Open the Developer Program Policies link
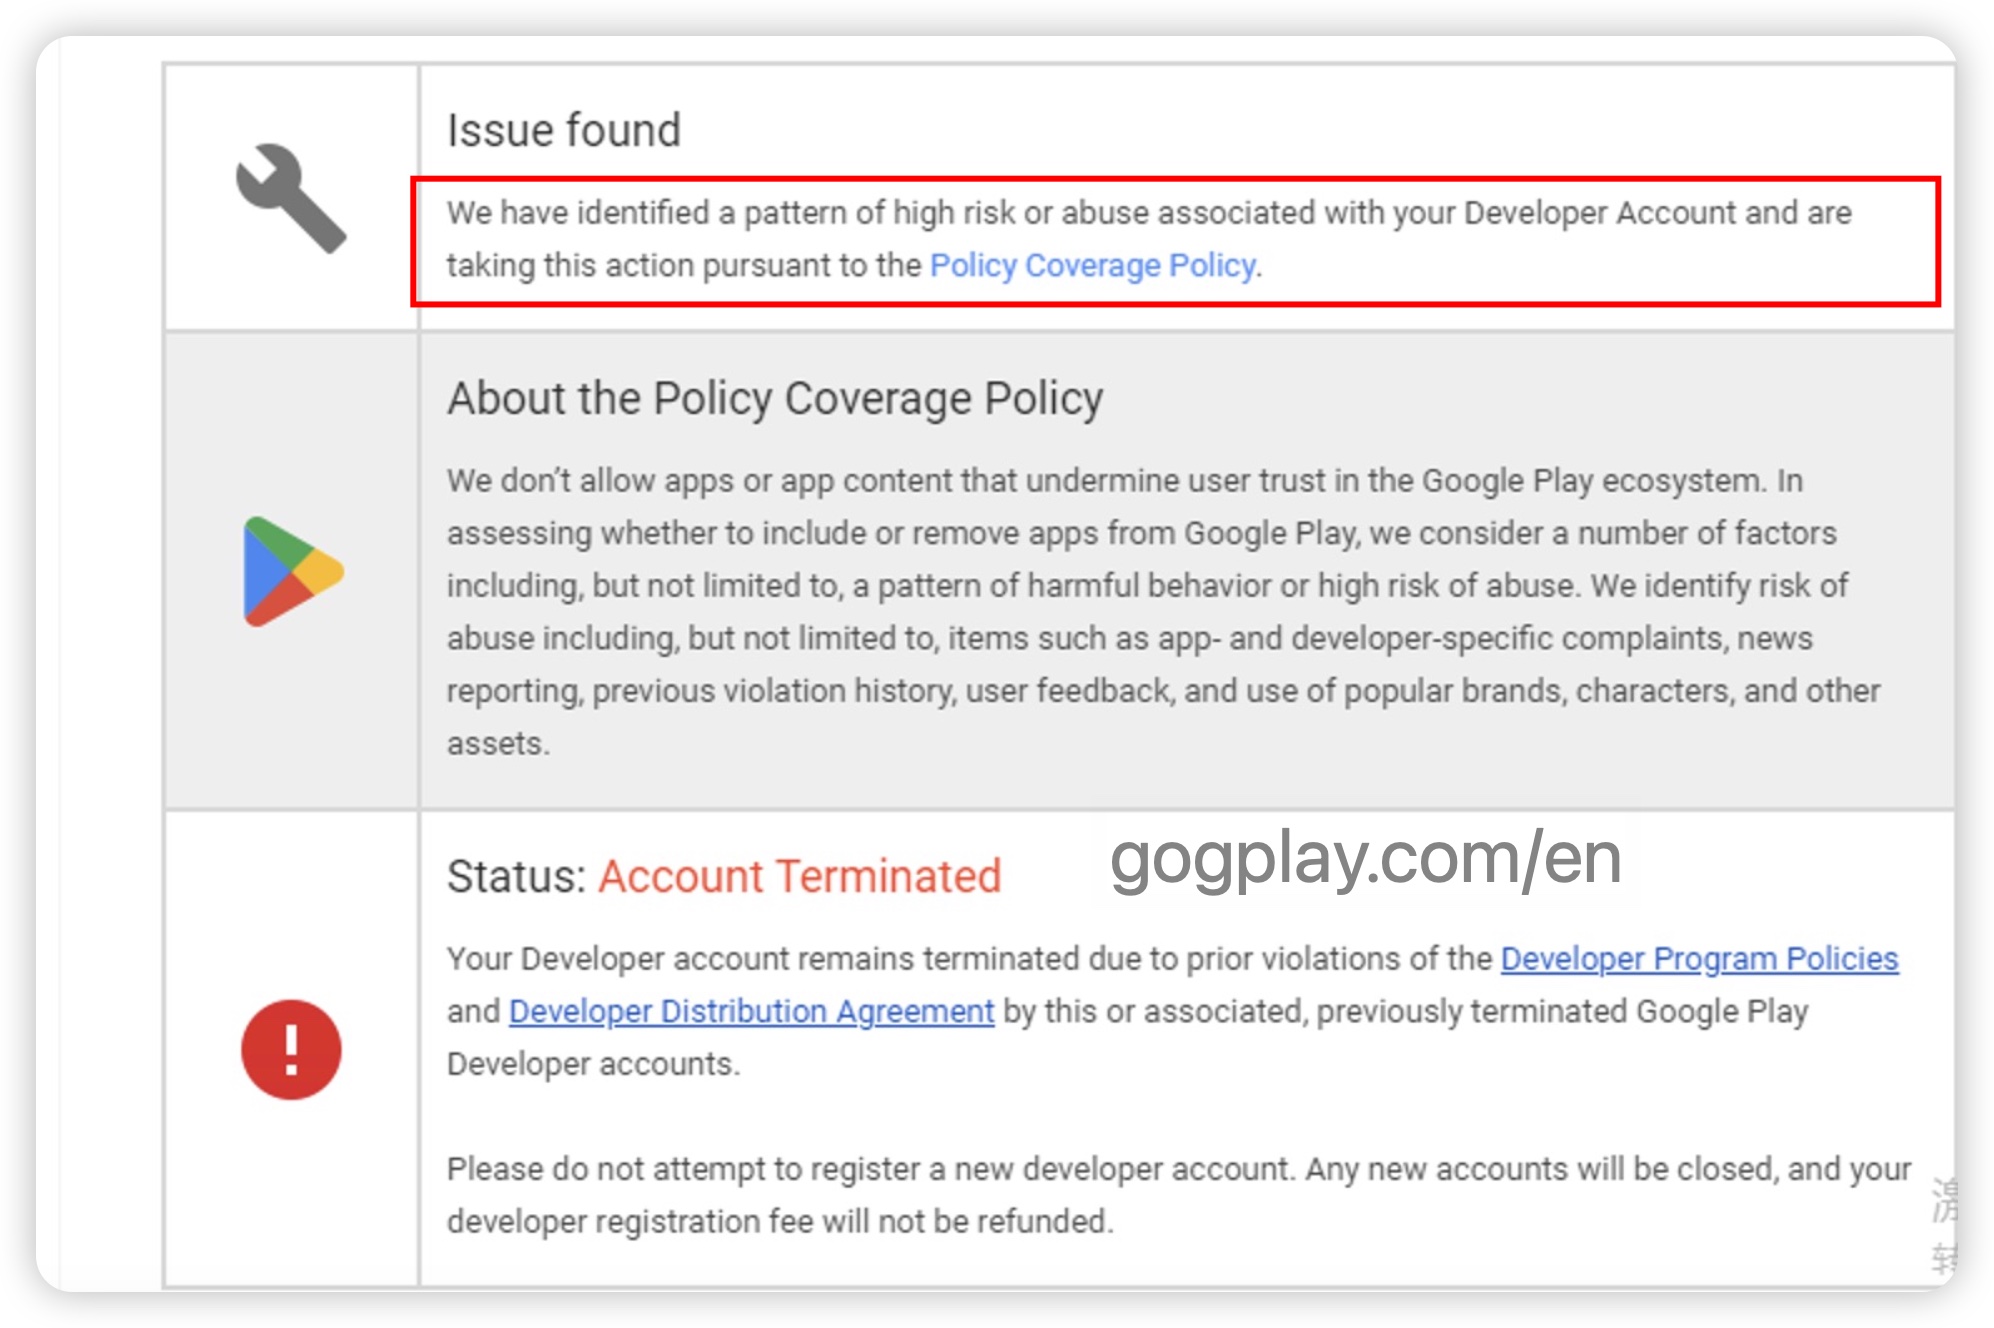Image resolution: width=1994 pixels, height=1328 pixels. (1699, 959)
